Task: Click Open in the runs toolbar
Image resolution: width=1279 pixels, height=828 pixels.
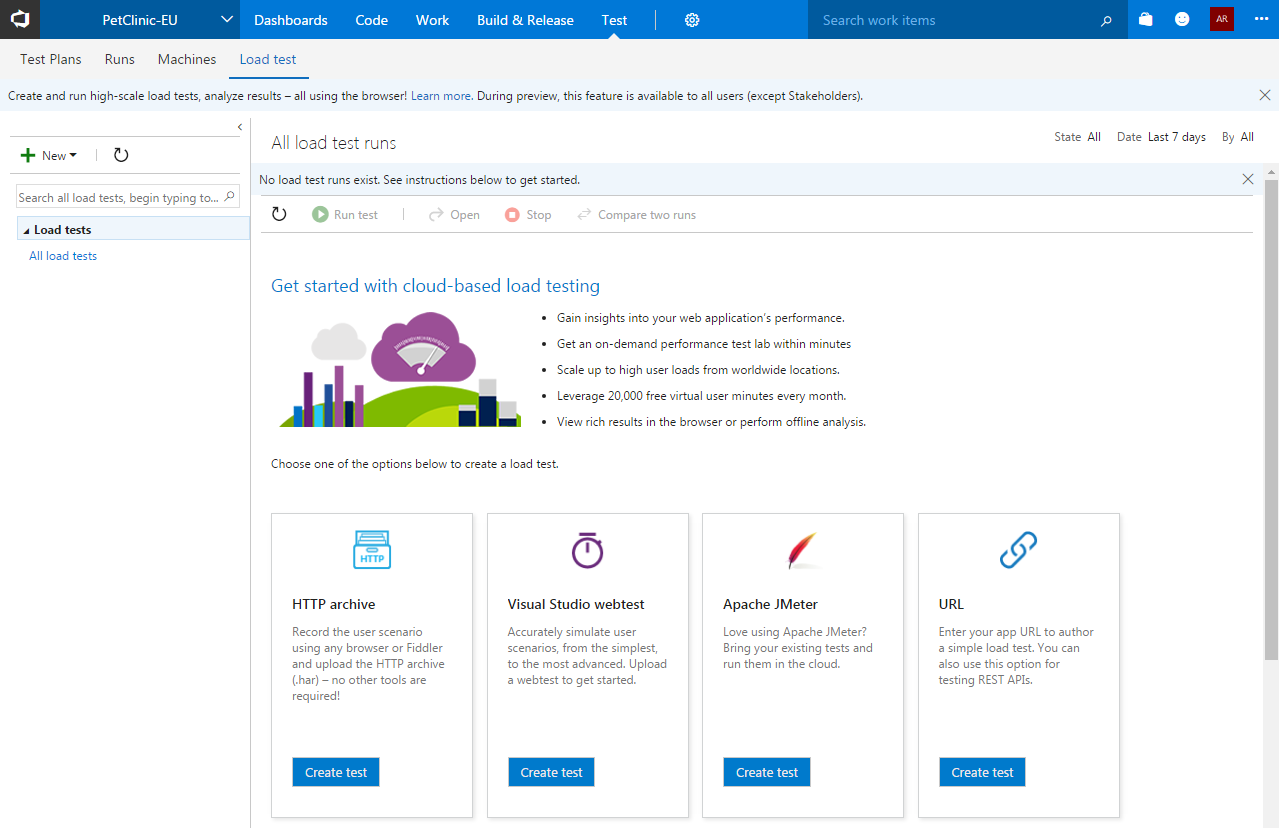Action: point(454,214)
